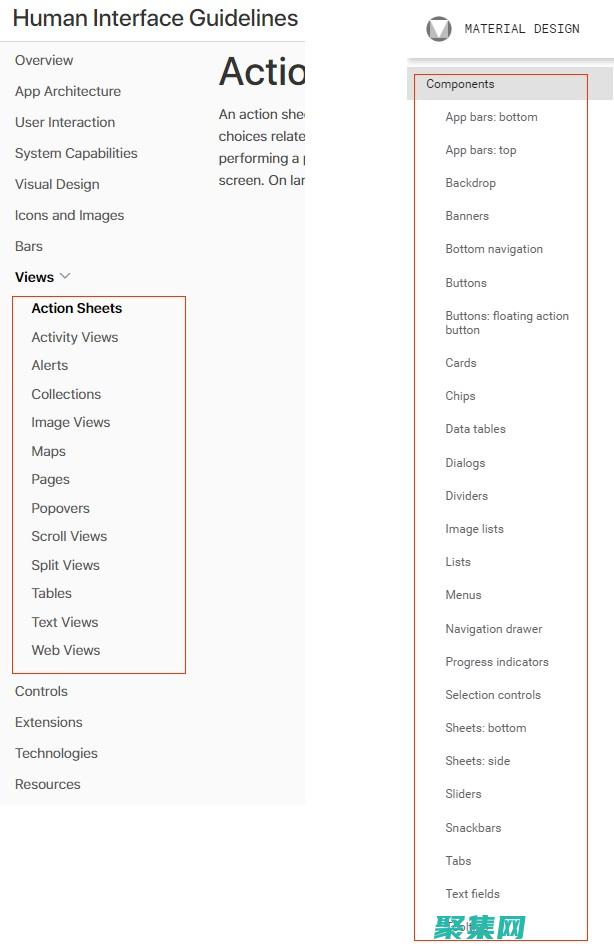This screenshot has width=614, height=949.
Task: Click the Human Interface Guidelines title
Action: coord(155,18)
